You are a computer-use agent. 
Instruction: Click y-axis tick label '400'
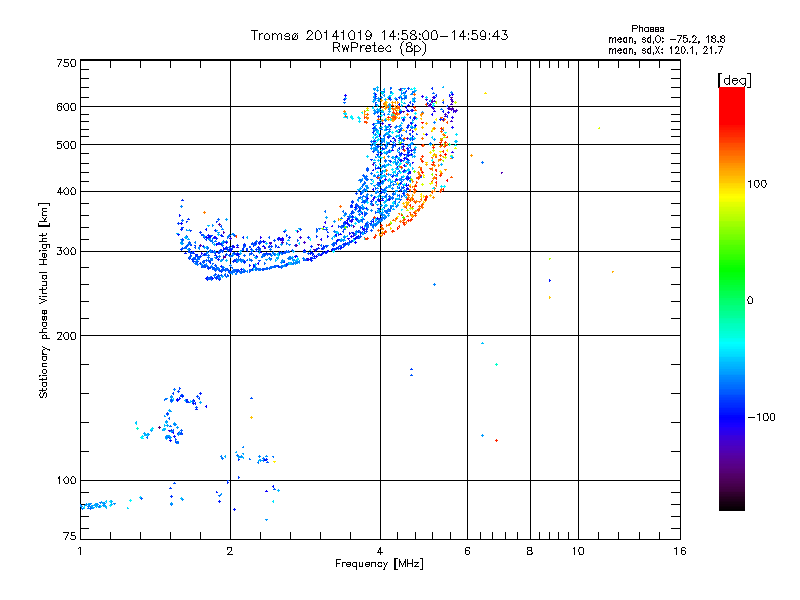click(66, 191)
